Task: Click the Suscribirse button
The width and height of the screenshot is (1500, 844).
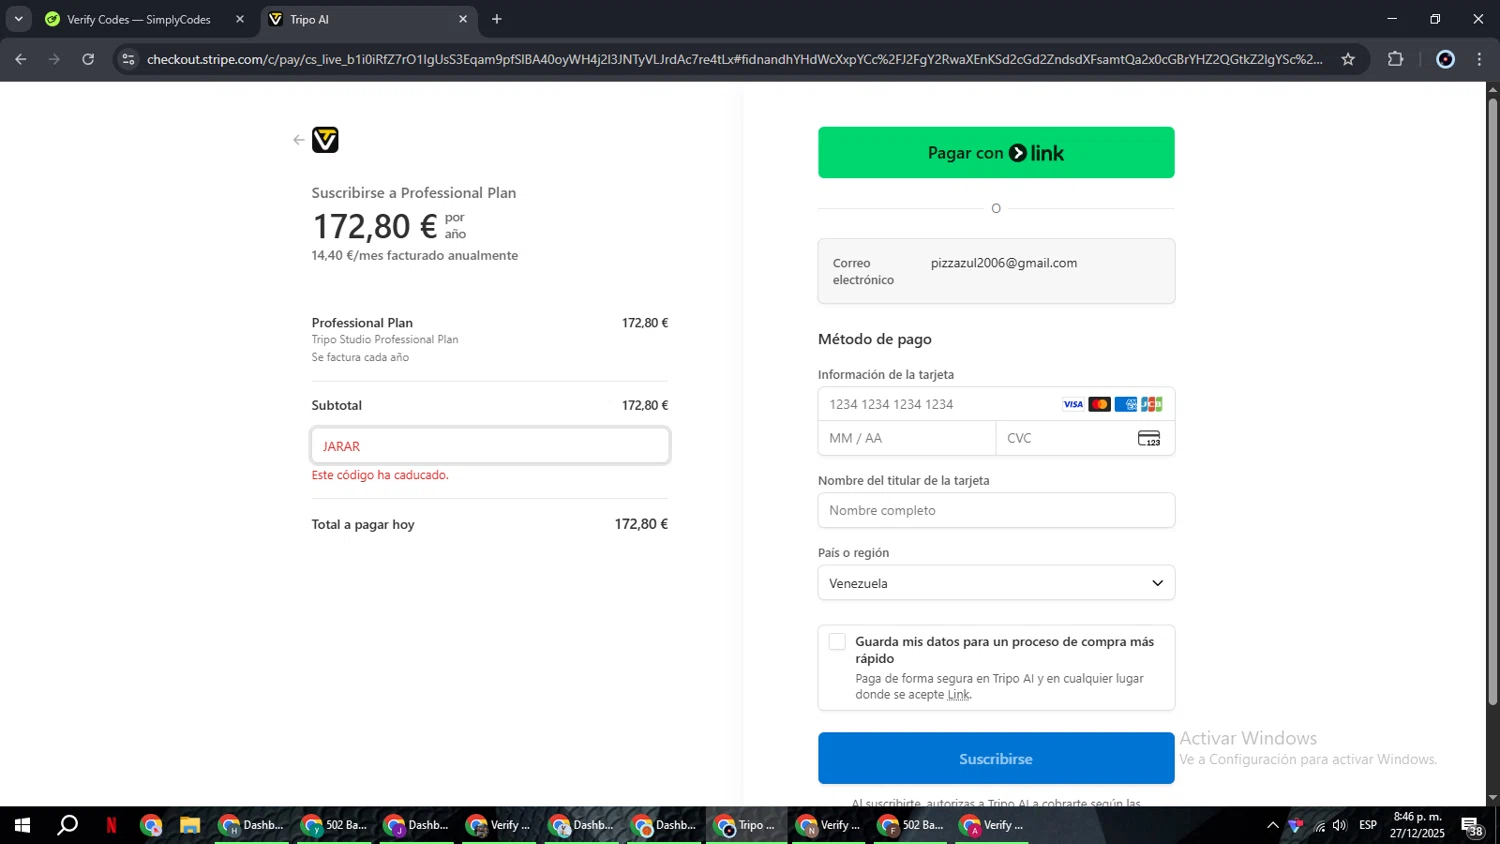Action: point(996,758)
